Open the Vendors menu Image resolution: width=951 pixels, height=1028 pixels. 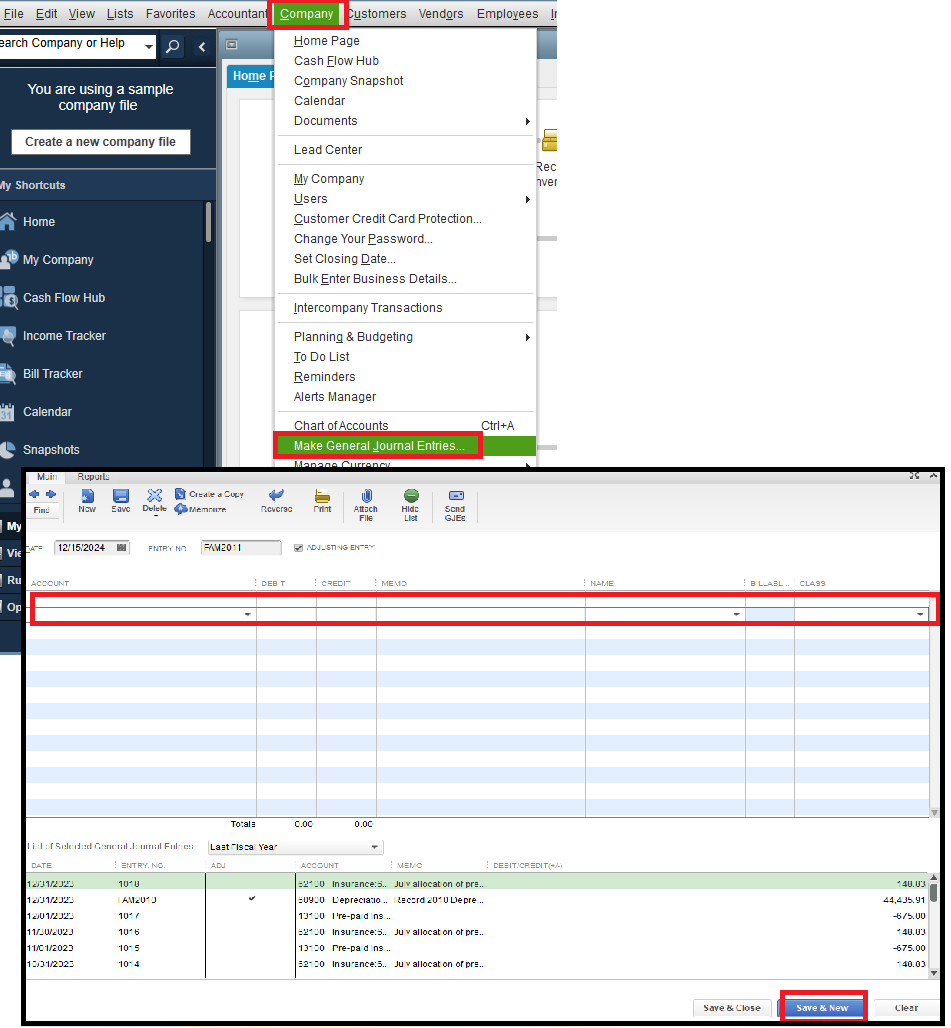click(441, 14)
